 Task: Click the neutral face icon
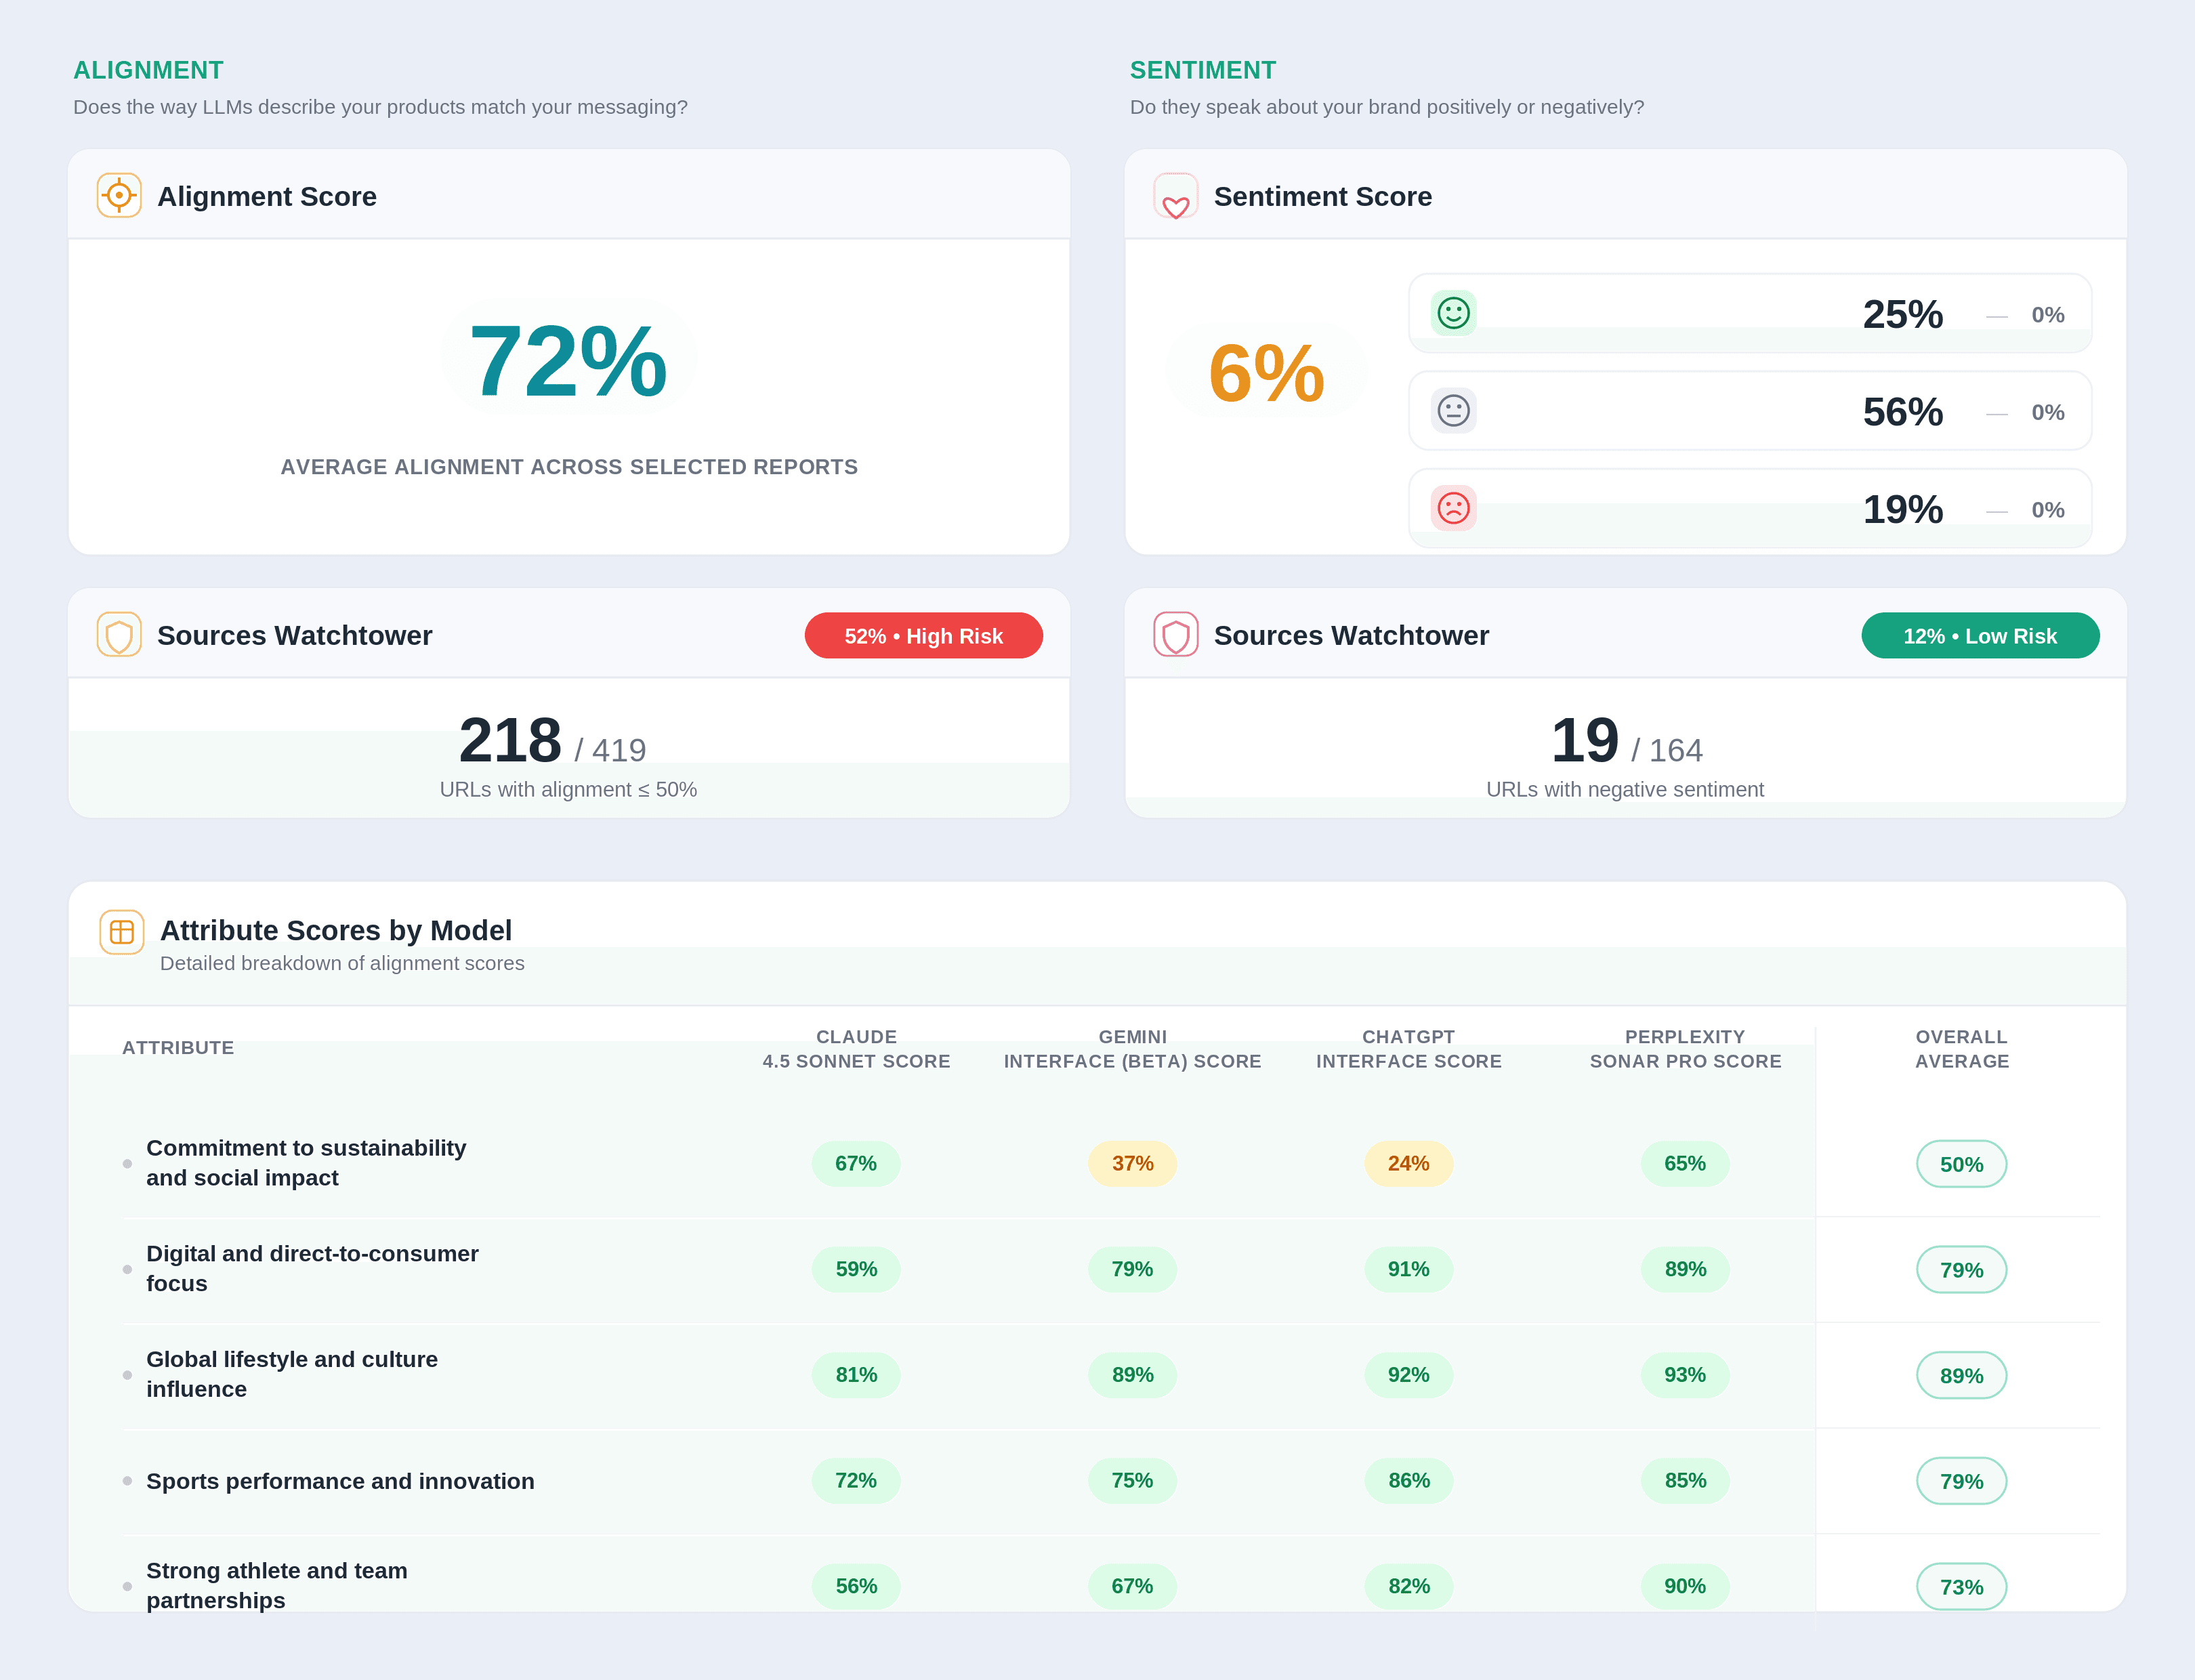pyautogui.click(x=1453, y=410)
